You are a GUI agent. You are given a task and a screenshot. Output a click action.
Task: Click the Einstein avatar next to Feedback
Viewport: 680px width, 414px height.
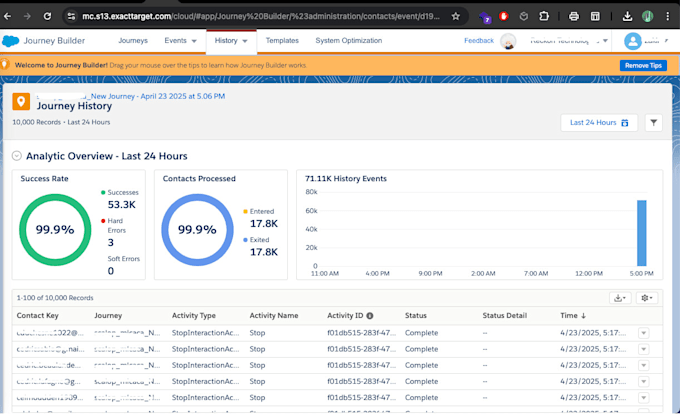[508, 41]
